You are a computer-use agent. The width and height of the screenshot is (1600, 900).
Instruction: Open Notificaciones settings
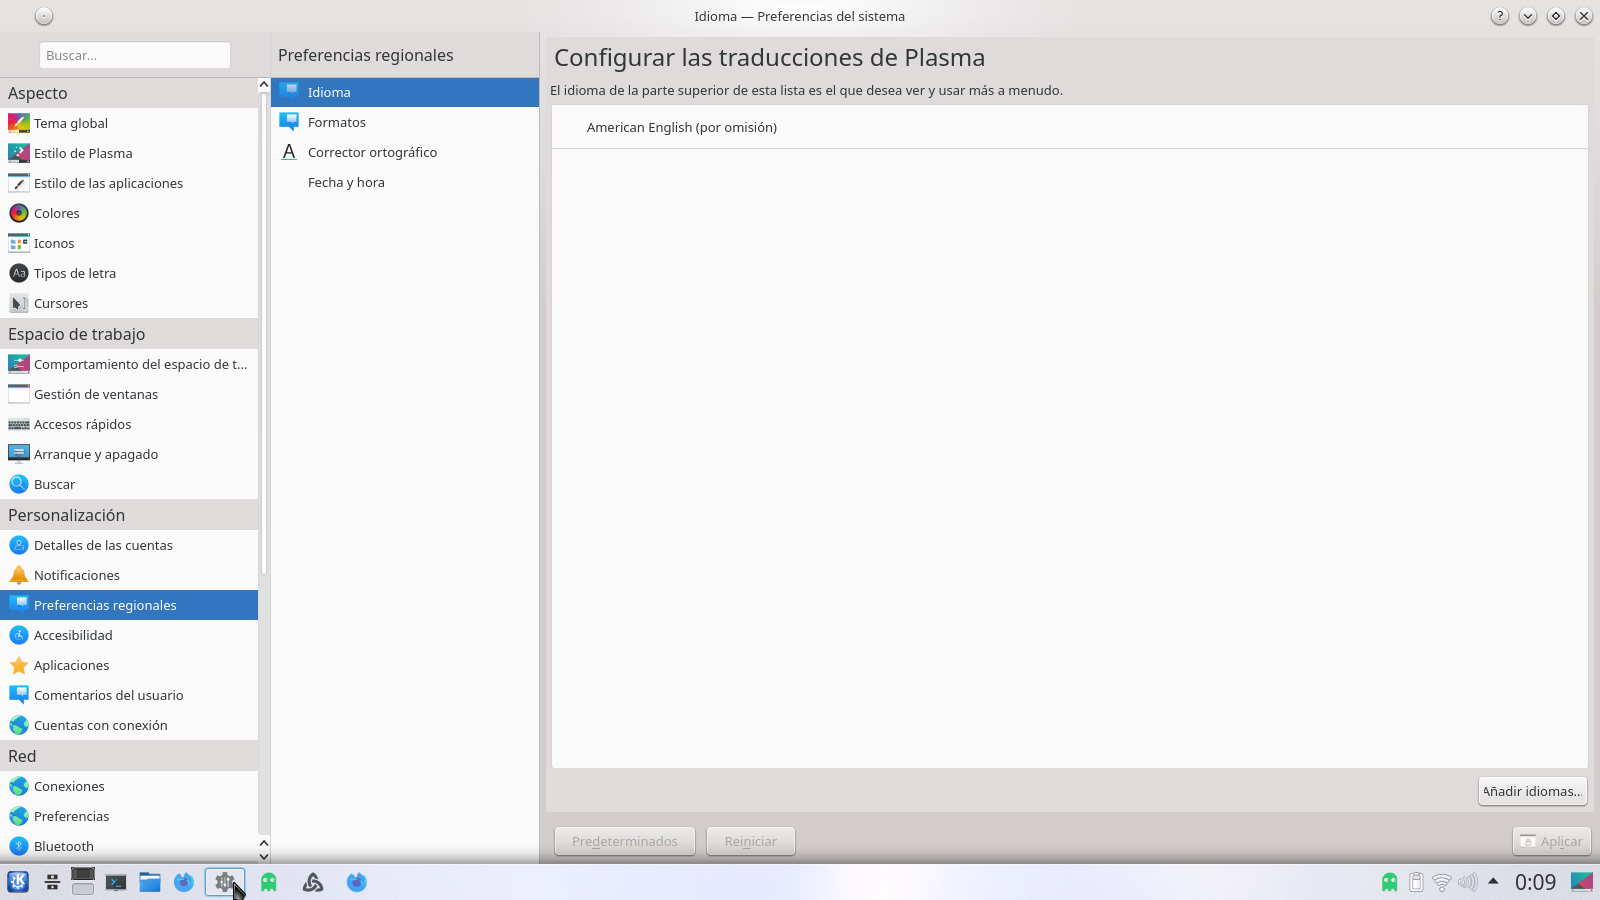pyautogui.click(x=129, y=575)
